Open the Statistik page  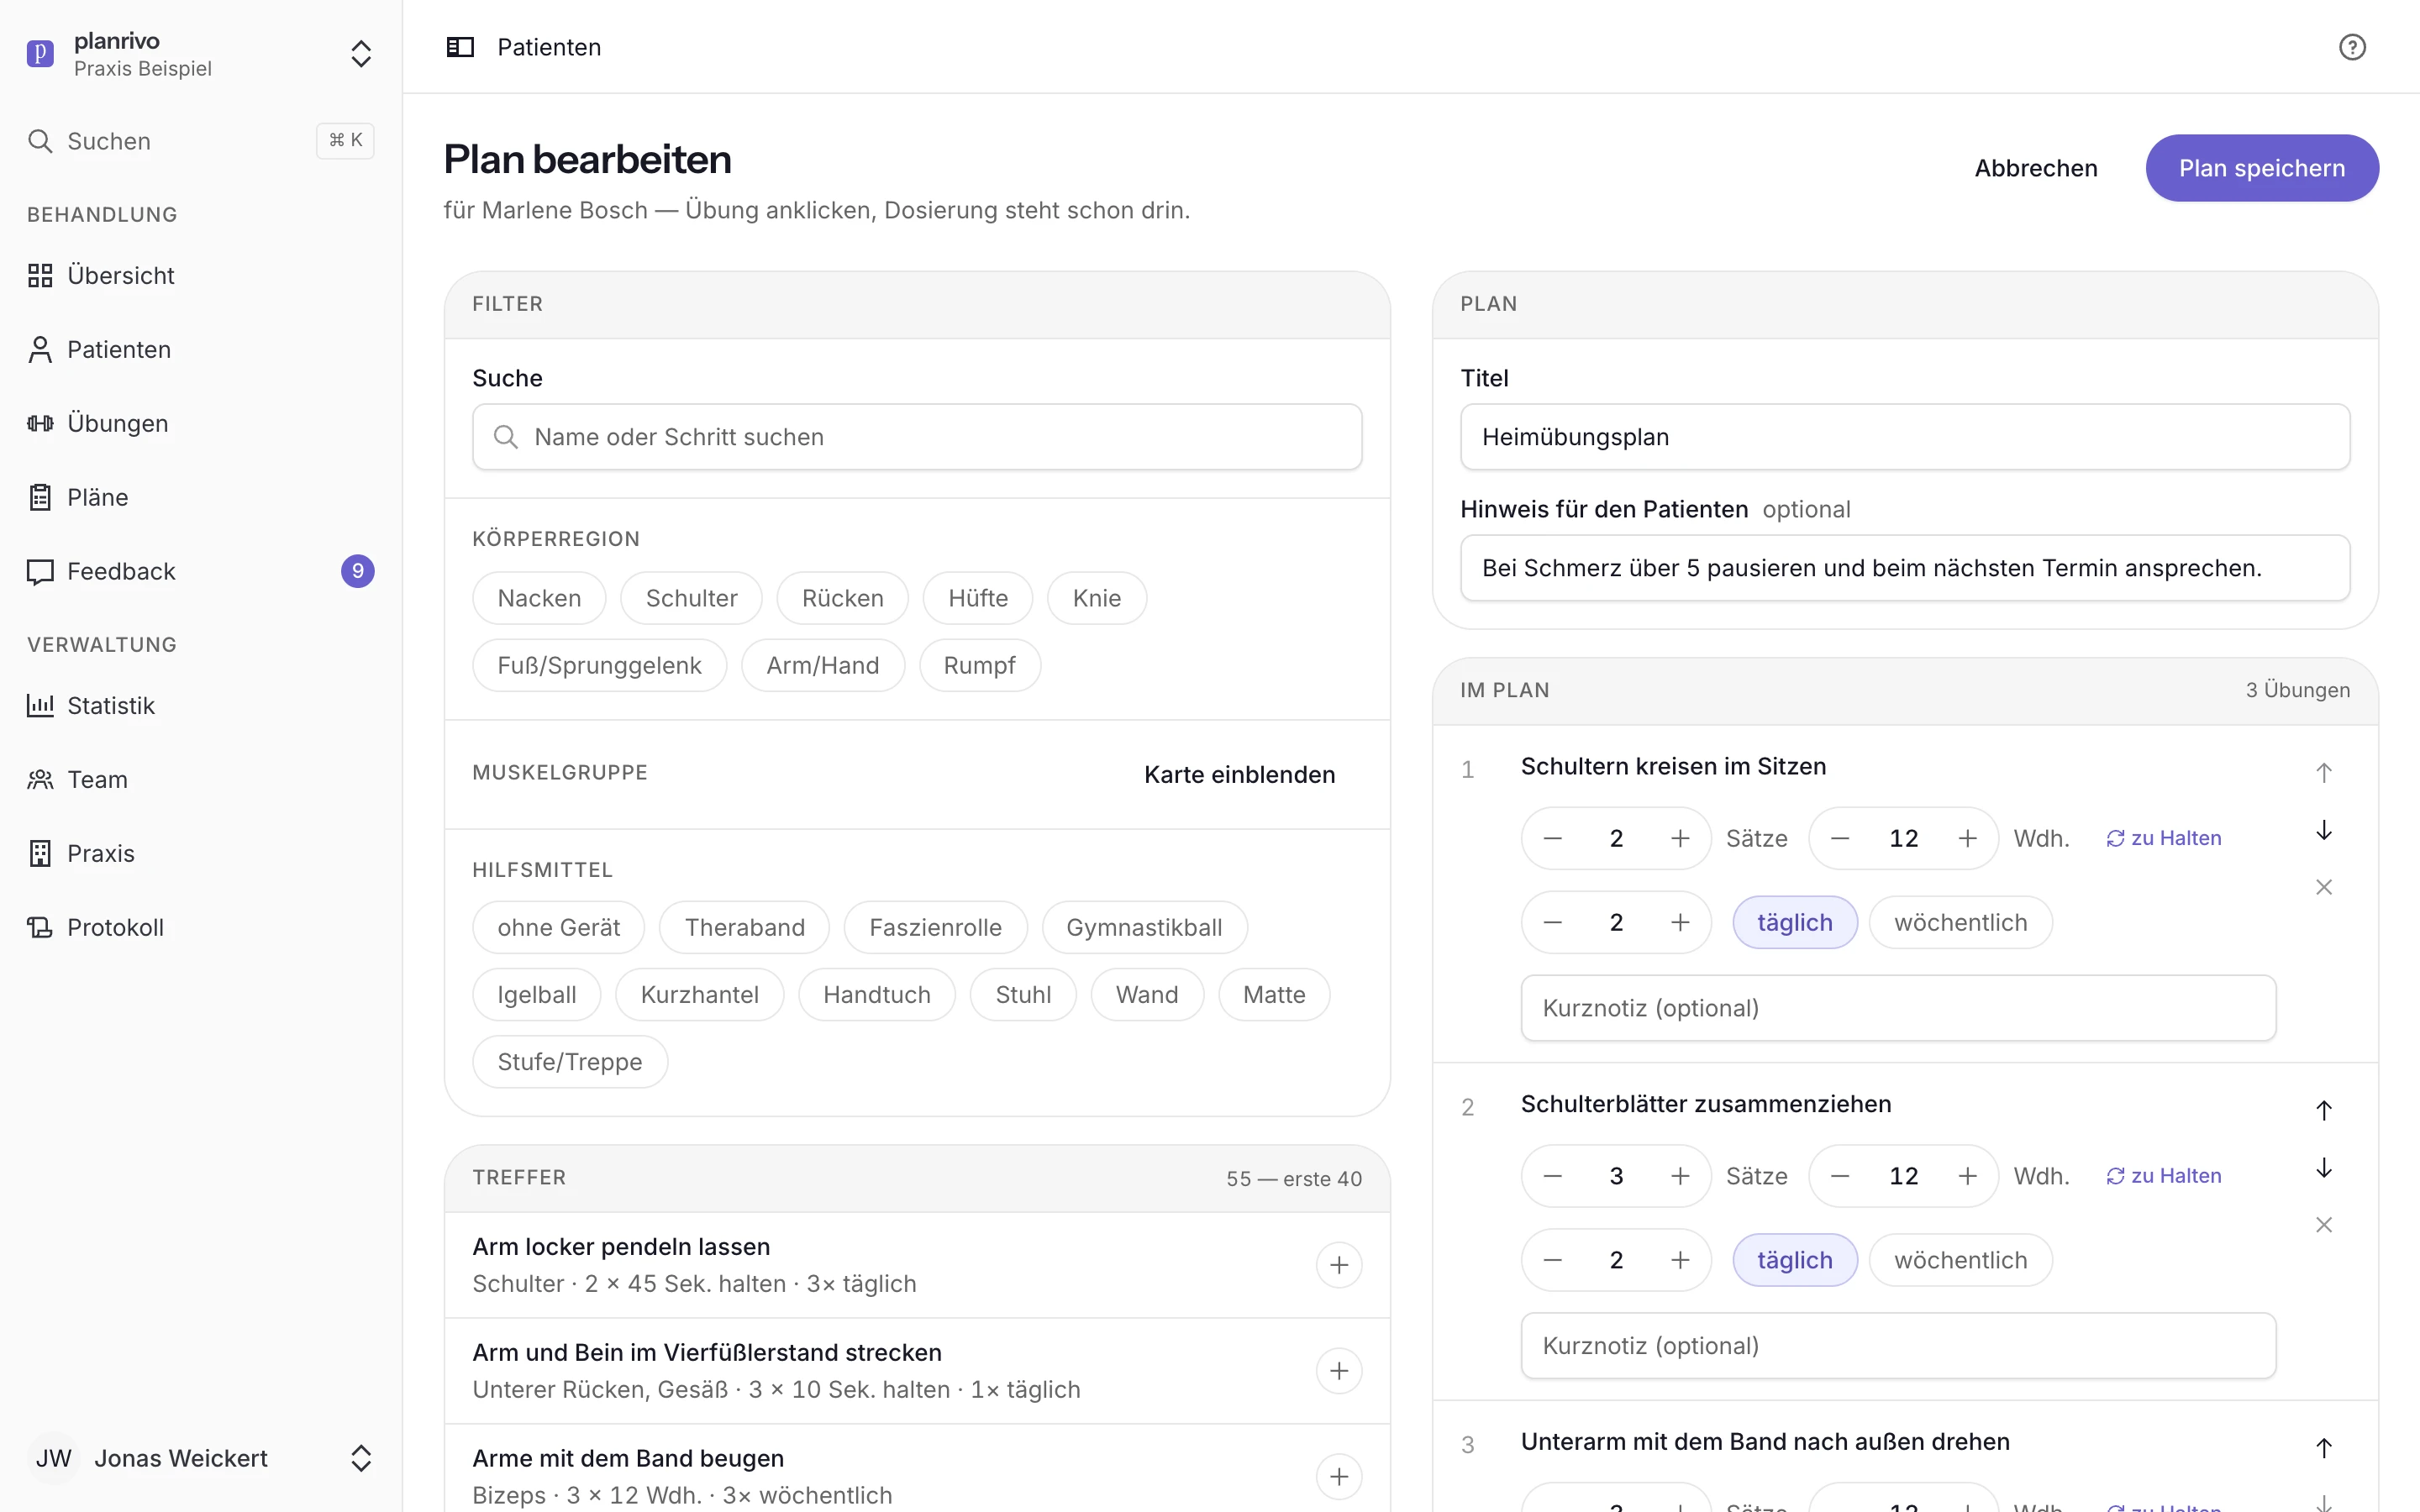coord(200,705)
